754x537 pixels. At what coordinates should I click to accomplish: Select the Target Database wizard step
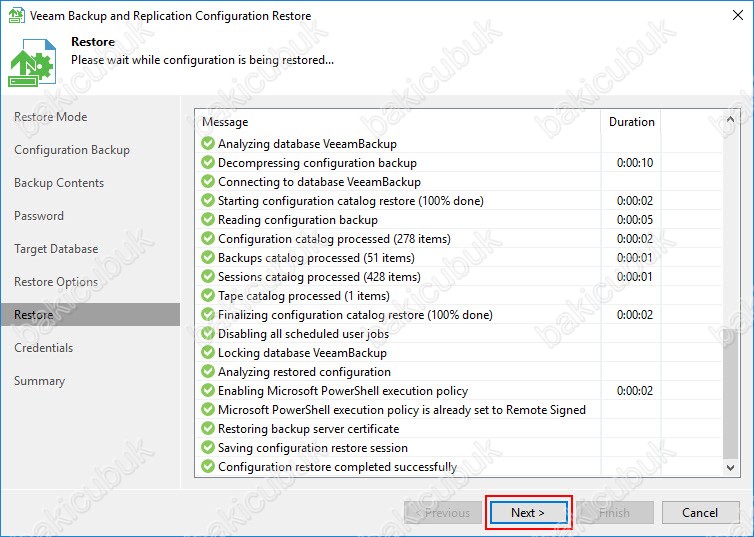pos(56,249)
